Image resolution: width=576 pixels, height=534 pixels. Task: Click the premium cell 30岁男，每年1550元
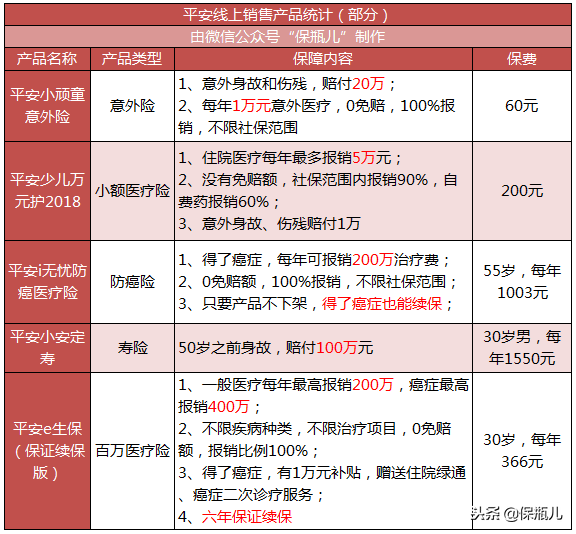coord(522,348)
